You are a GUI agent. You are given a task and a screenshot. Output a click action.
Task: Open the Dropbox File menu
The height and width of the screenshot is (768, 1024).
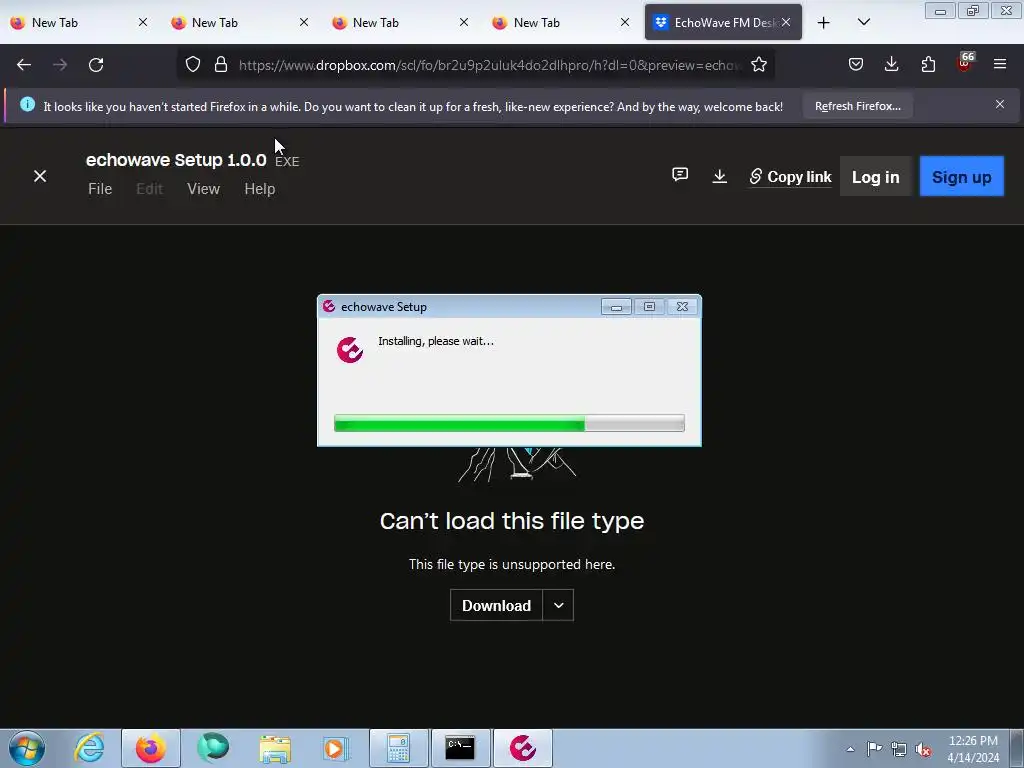[100, 189]
